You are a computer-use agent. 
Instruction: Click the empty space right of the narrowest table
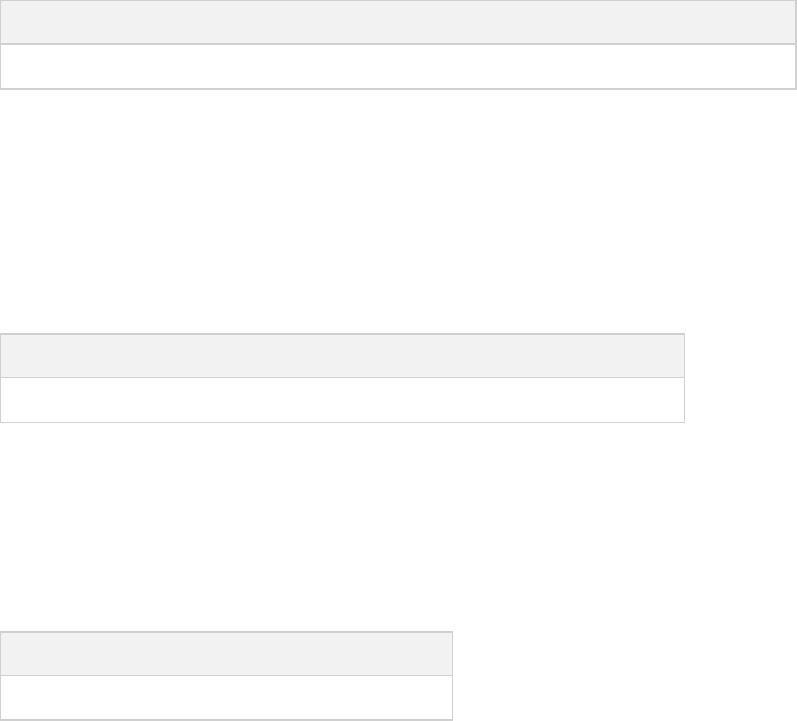click(x=620, y=676)
